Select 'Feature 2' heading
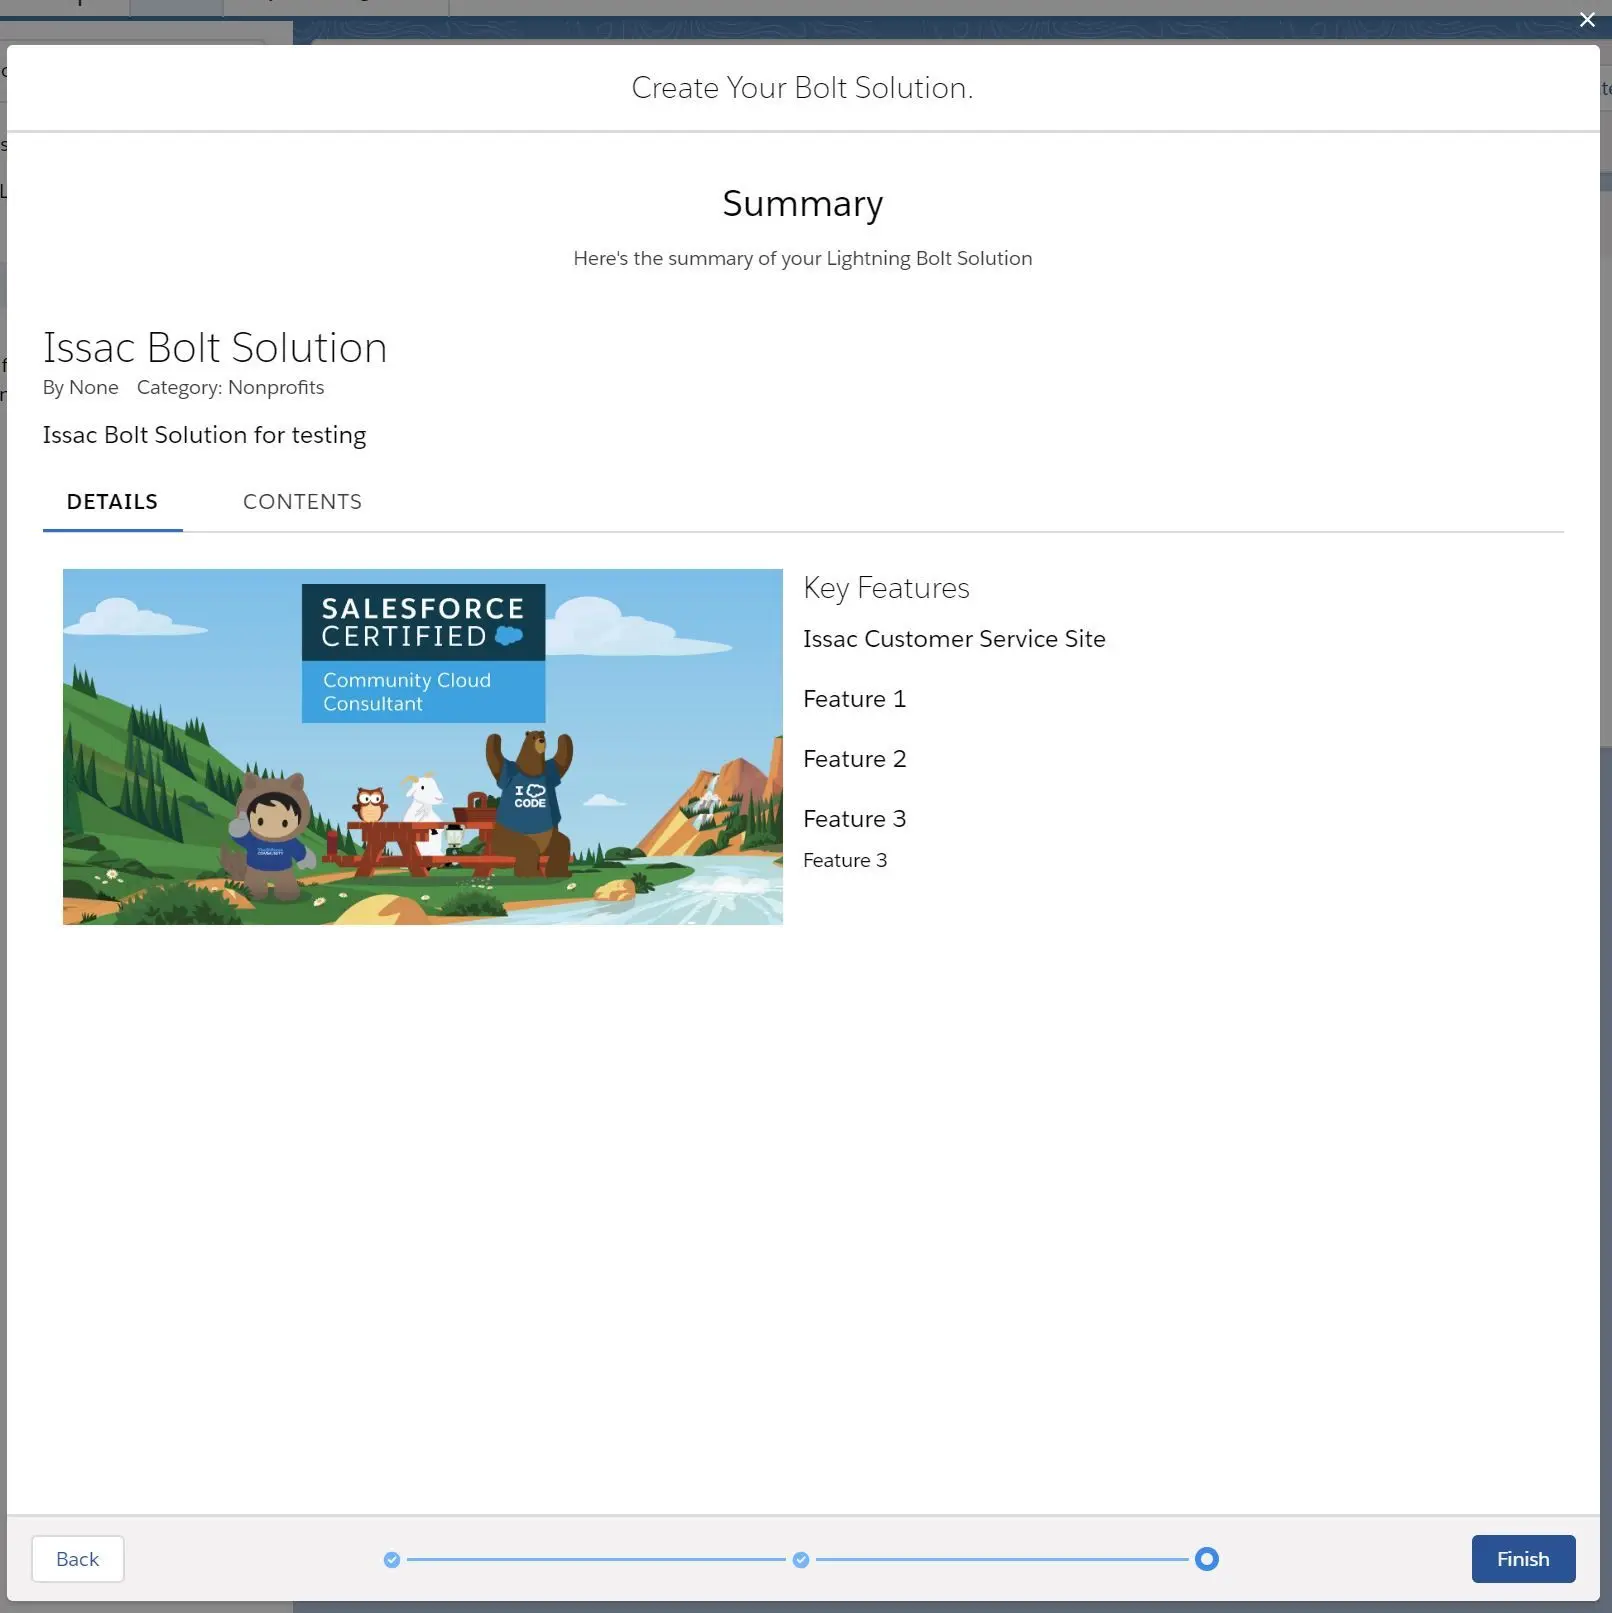 coord(854,759)
